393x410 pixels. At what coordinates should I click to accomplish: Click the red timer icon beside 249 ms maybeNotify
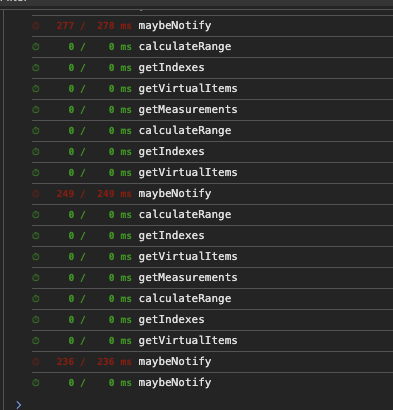point(36,194)
